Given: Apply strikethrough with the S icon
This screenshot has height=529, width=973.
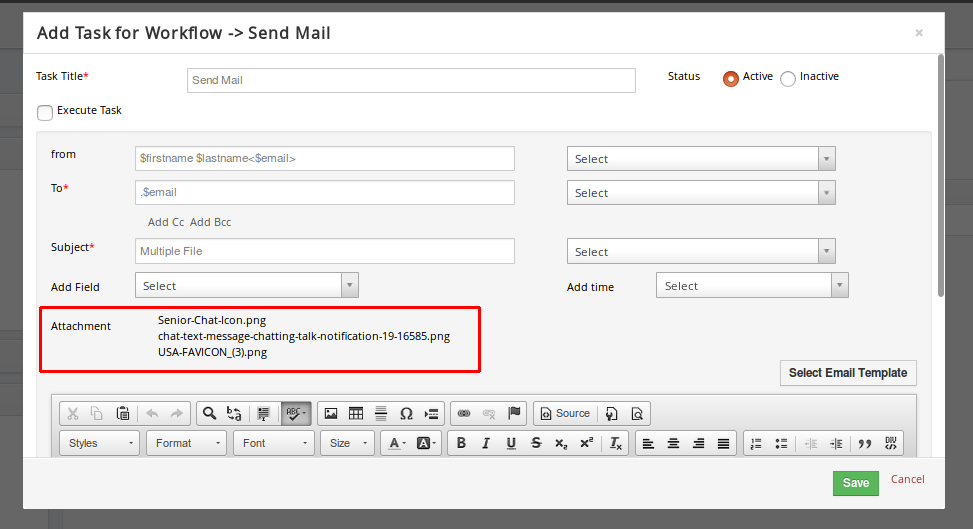Looking at the screenshot, I should tap(536, 443).
